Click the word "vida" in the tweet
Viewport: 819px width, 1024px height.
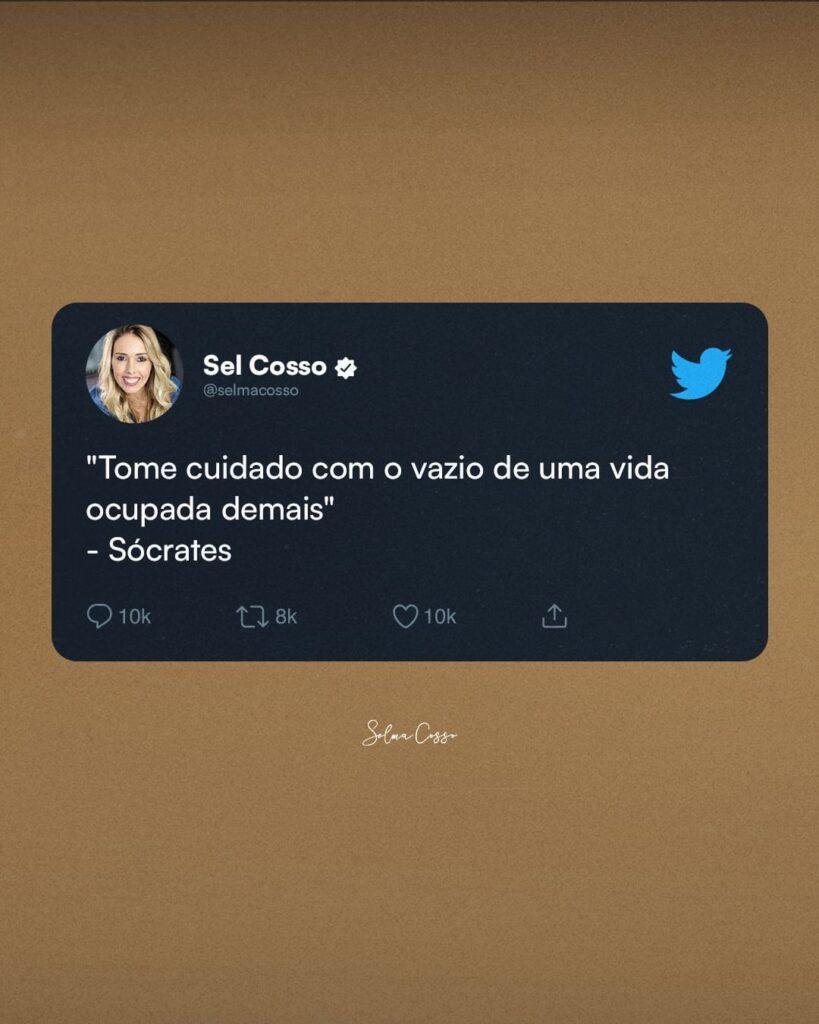[x=639, y=469]
